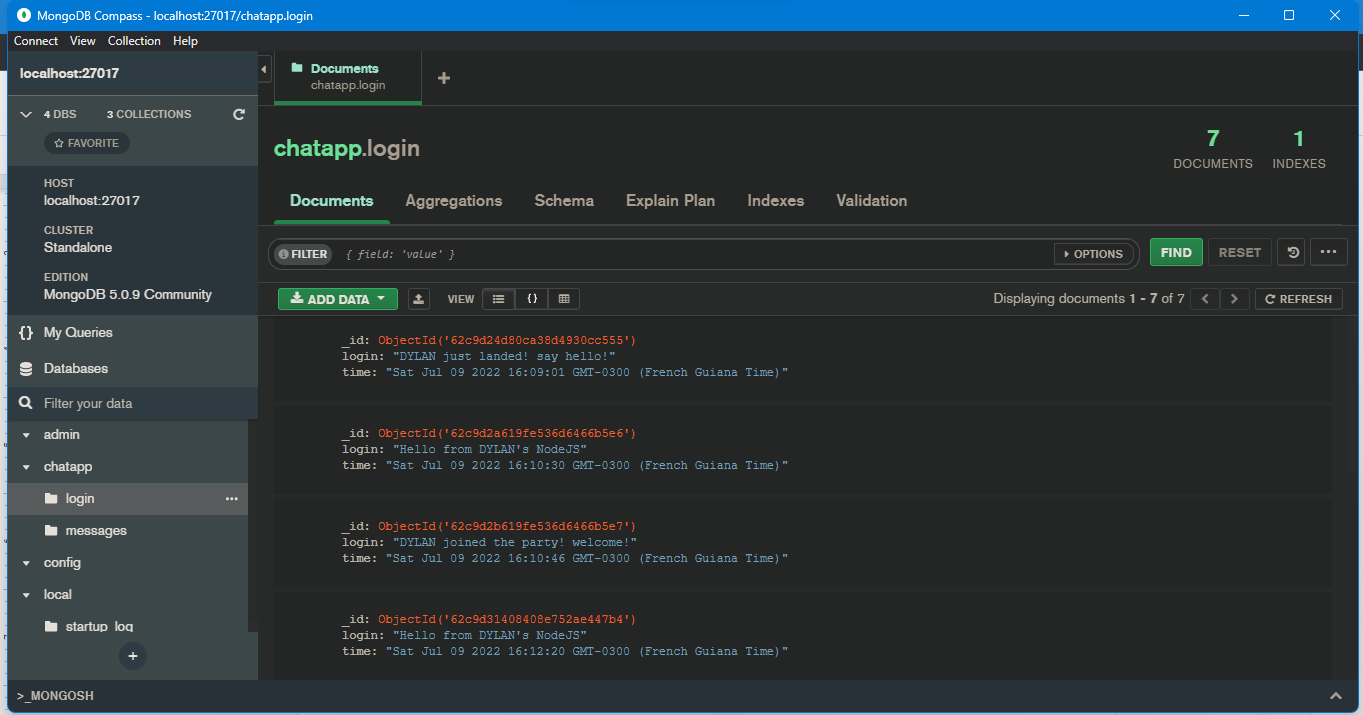This screenshot has width=1363, height=715.
Task: Click ObjectId('62c9d2a619fe536d6466b5e6')
Action: 507,433
